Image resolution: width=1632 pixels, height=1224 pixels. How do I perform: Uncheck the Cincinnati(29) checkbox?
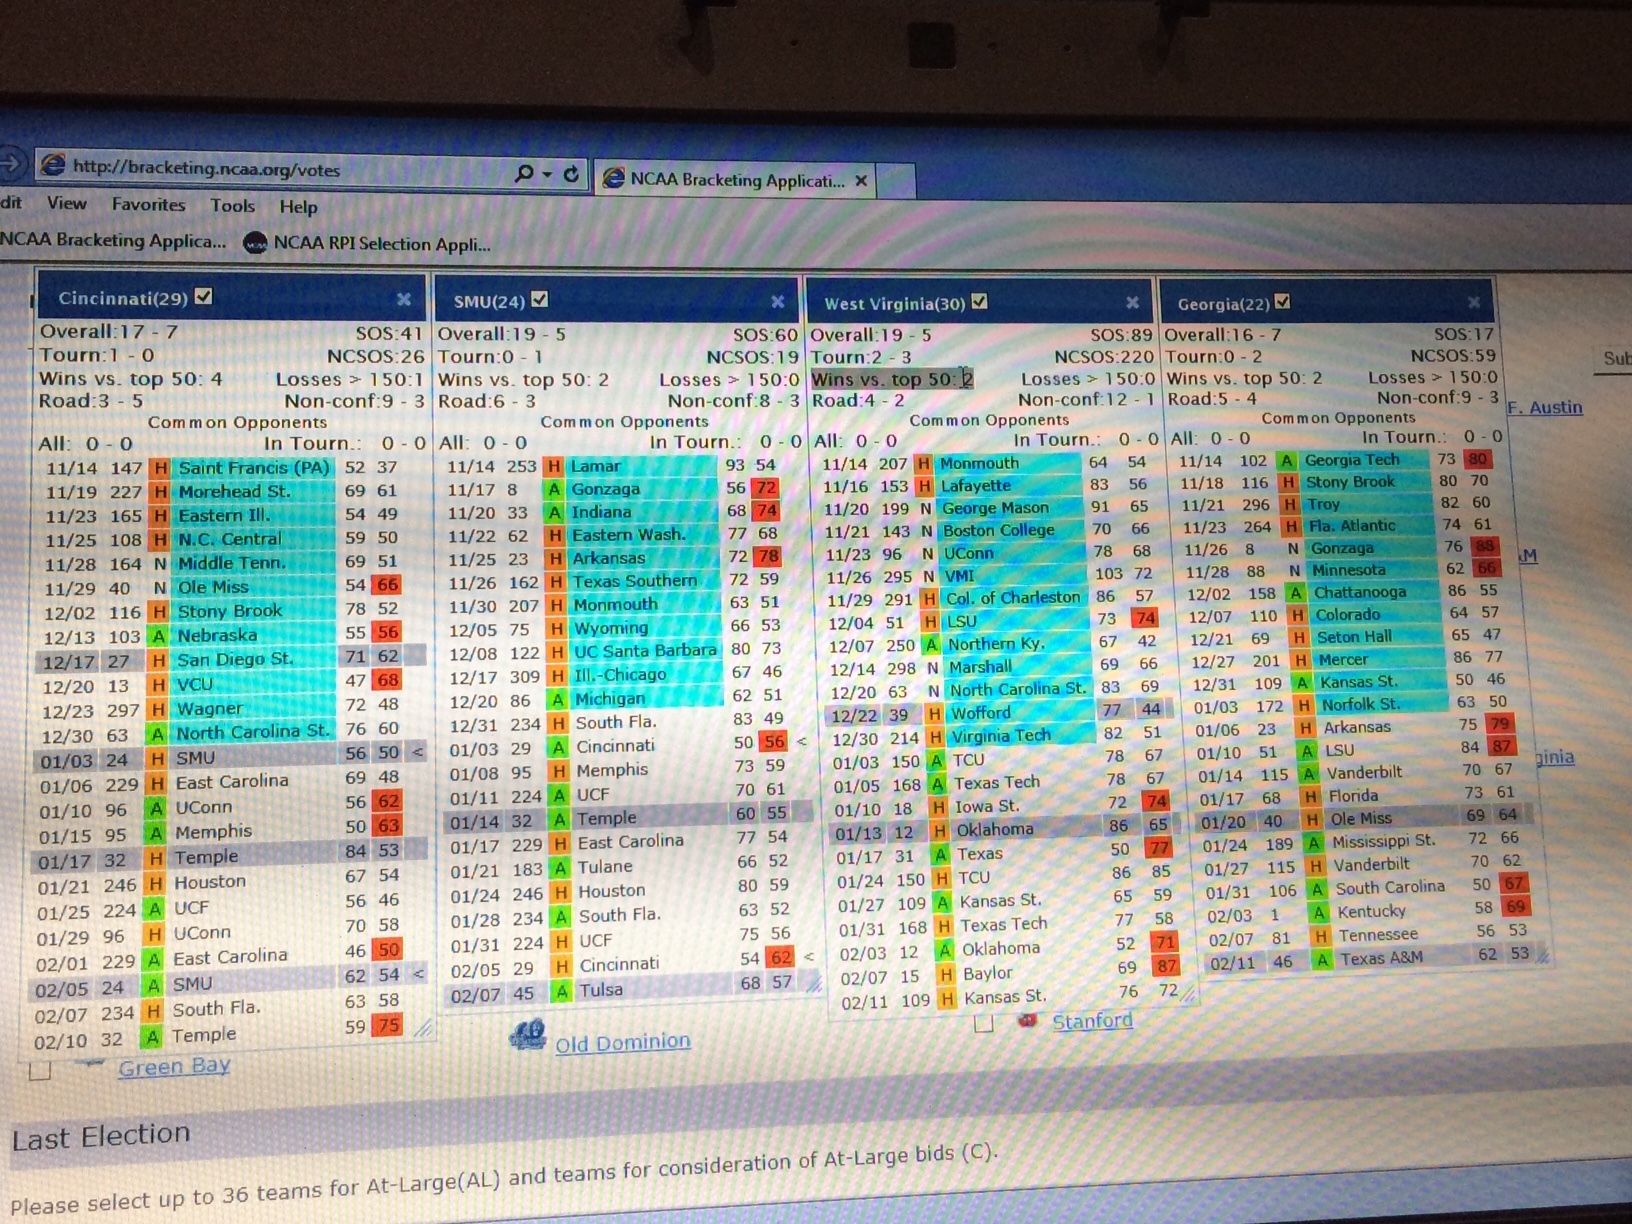[204, 296]
